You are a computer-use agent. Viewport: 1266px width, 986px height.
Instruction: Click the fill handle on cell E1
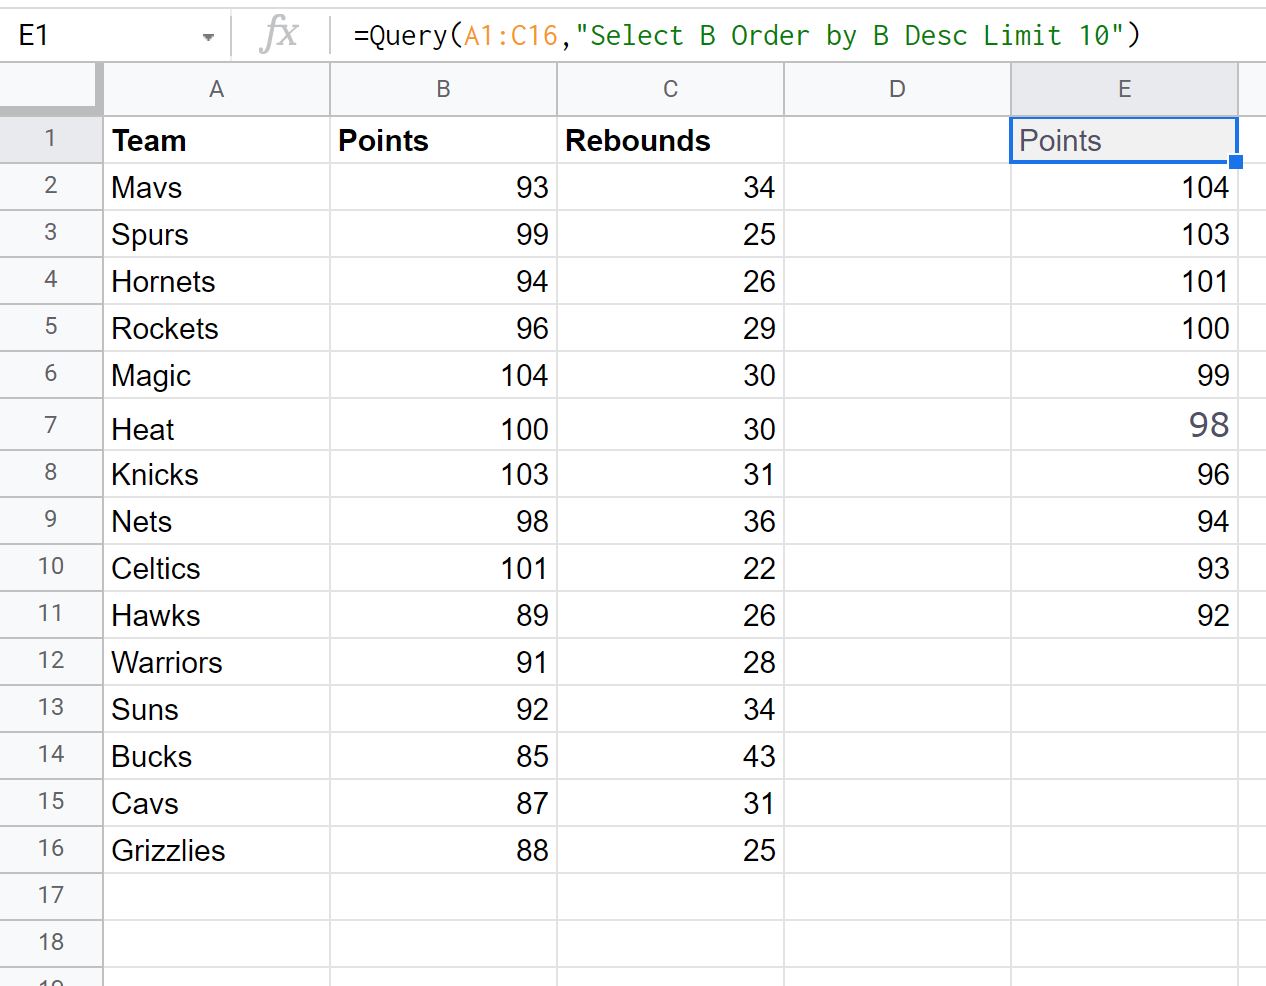pyautogui.click(x=1236, y=161)
